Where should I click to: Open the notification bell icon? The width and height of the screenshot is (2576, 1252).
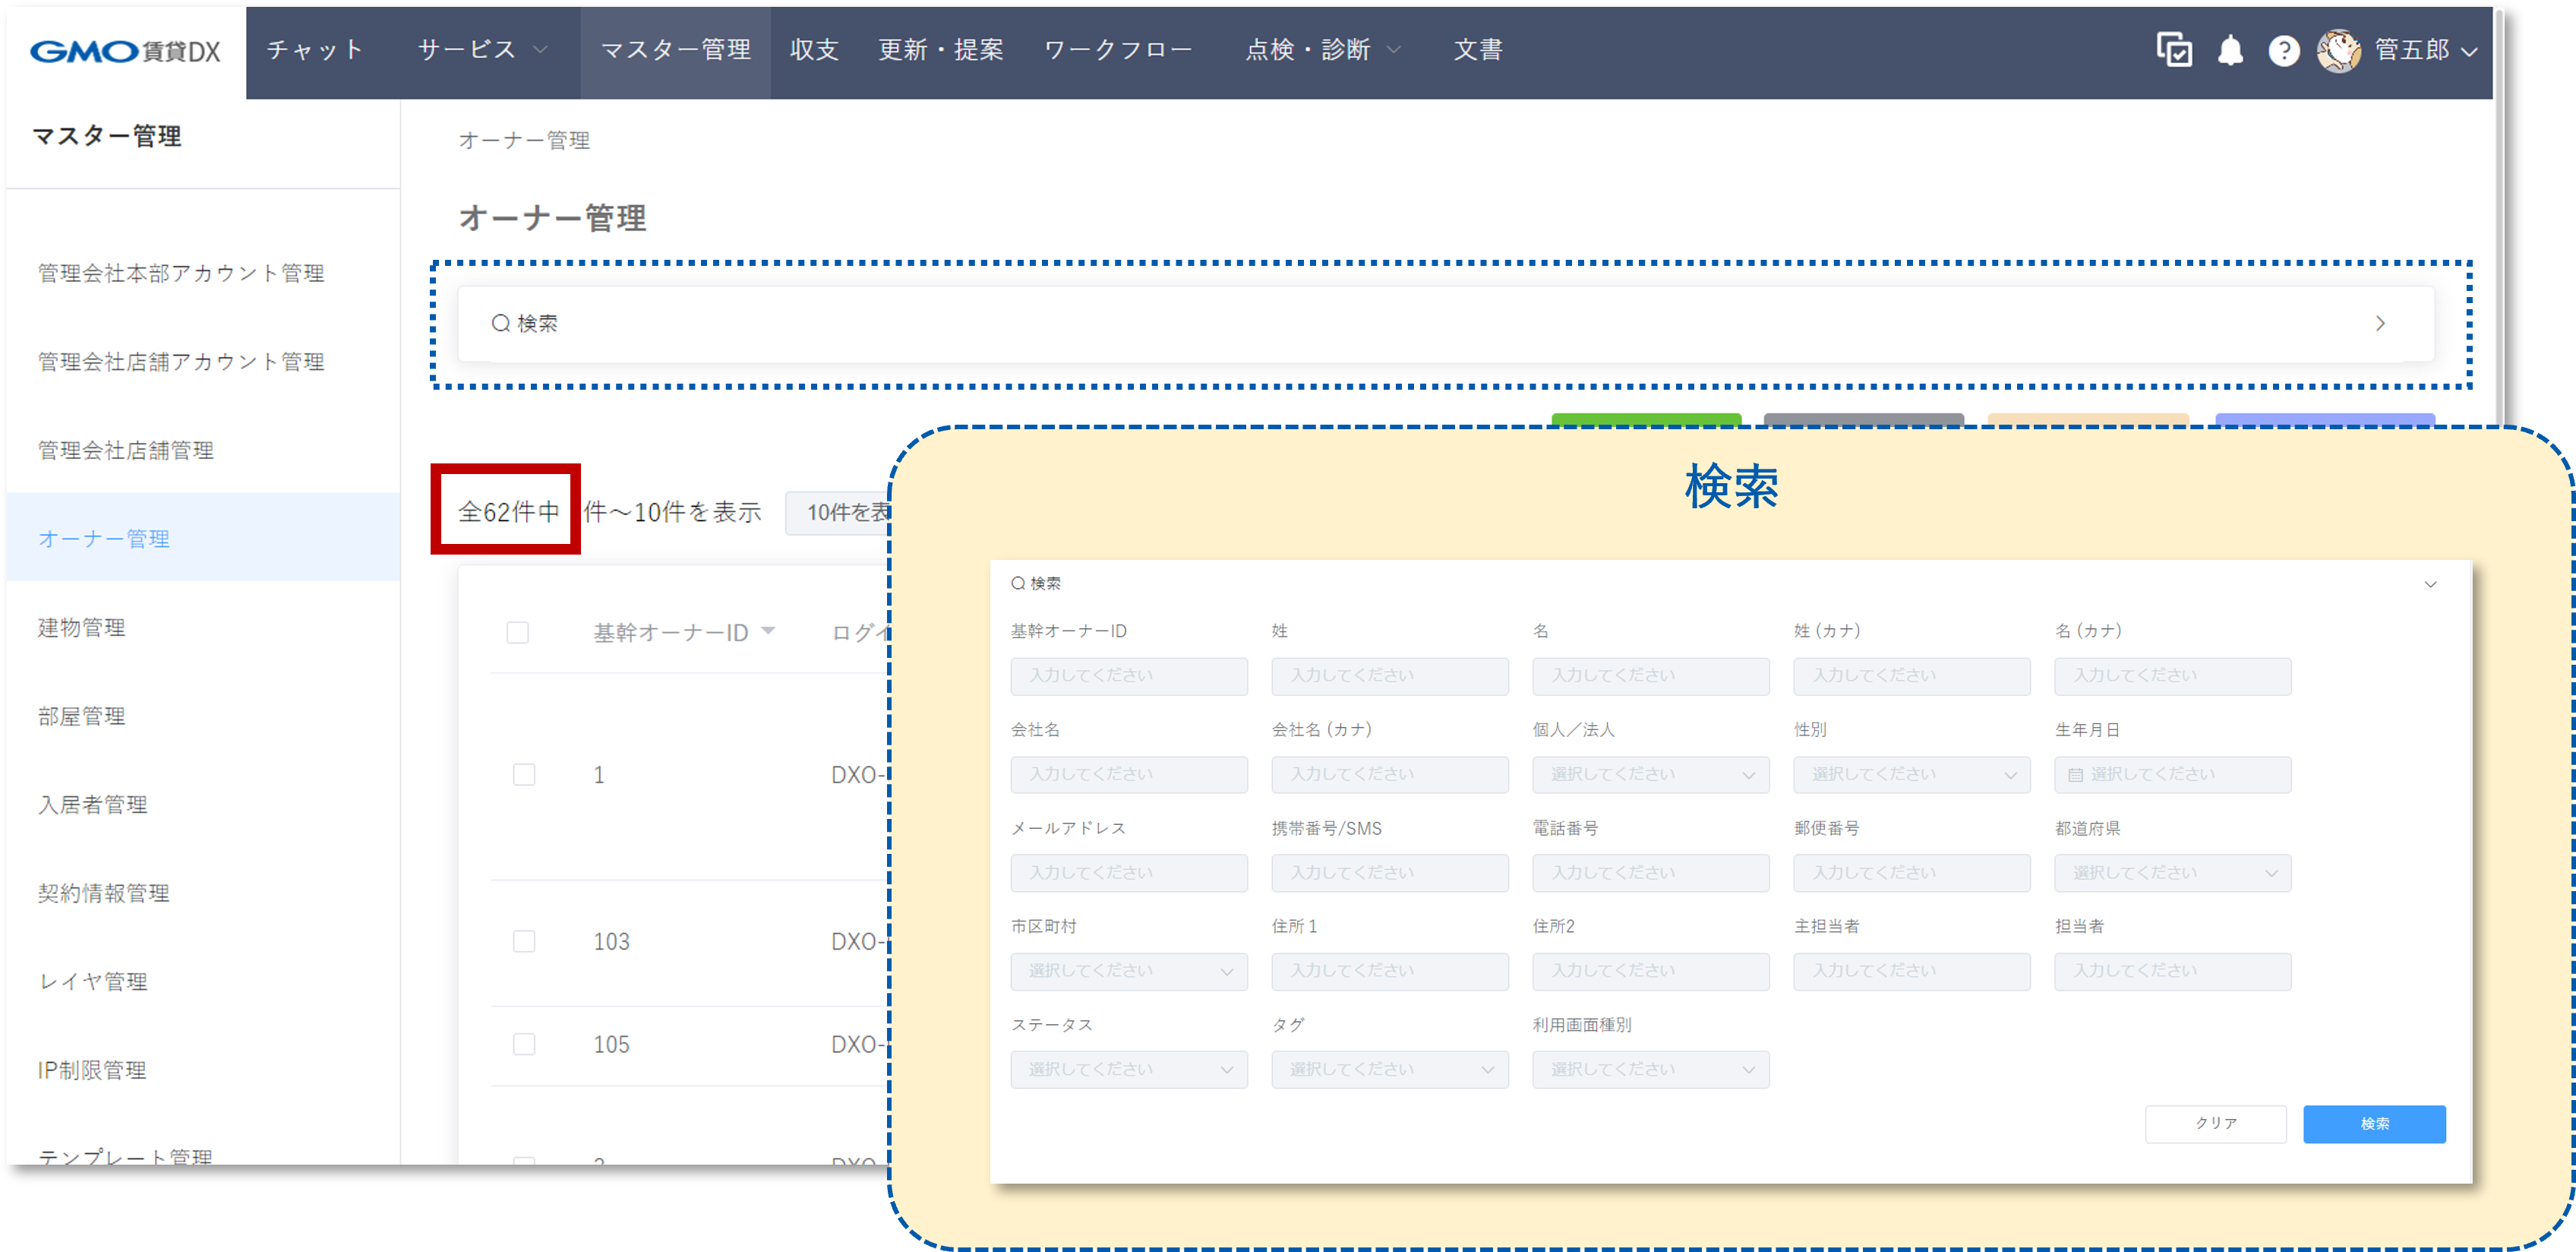(x=2232, y=51)
